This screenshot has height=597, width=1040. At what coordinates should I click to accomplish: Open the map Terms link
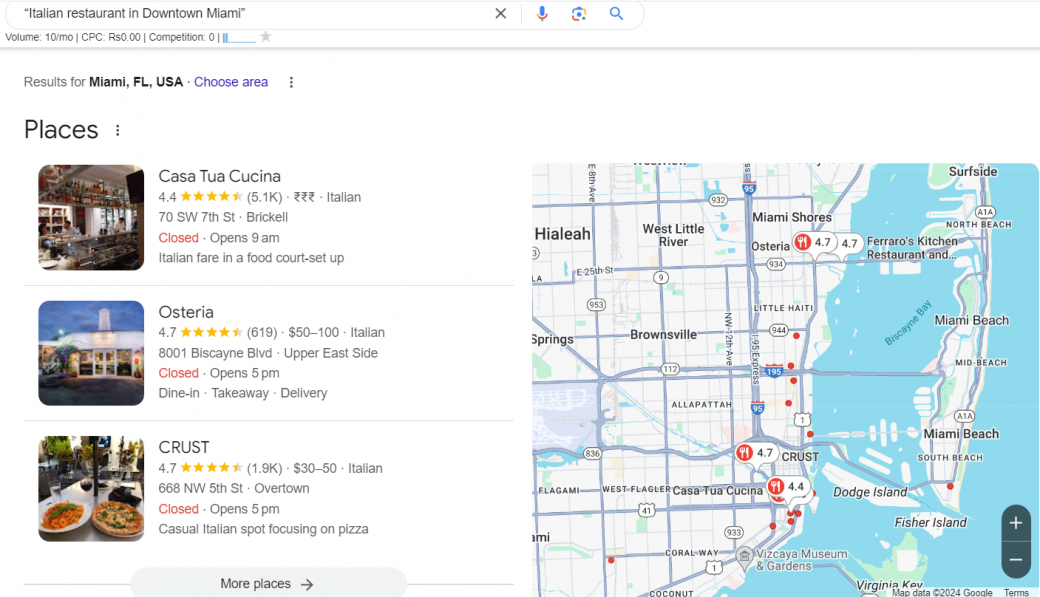pos(1015,592)
